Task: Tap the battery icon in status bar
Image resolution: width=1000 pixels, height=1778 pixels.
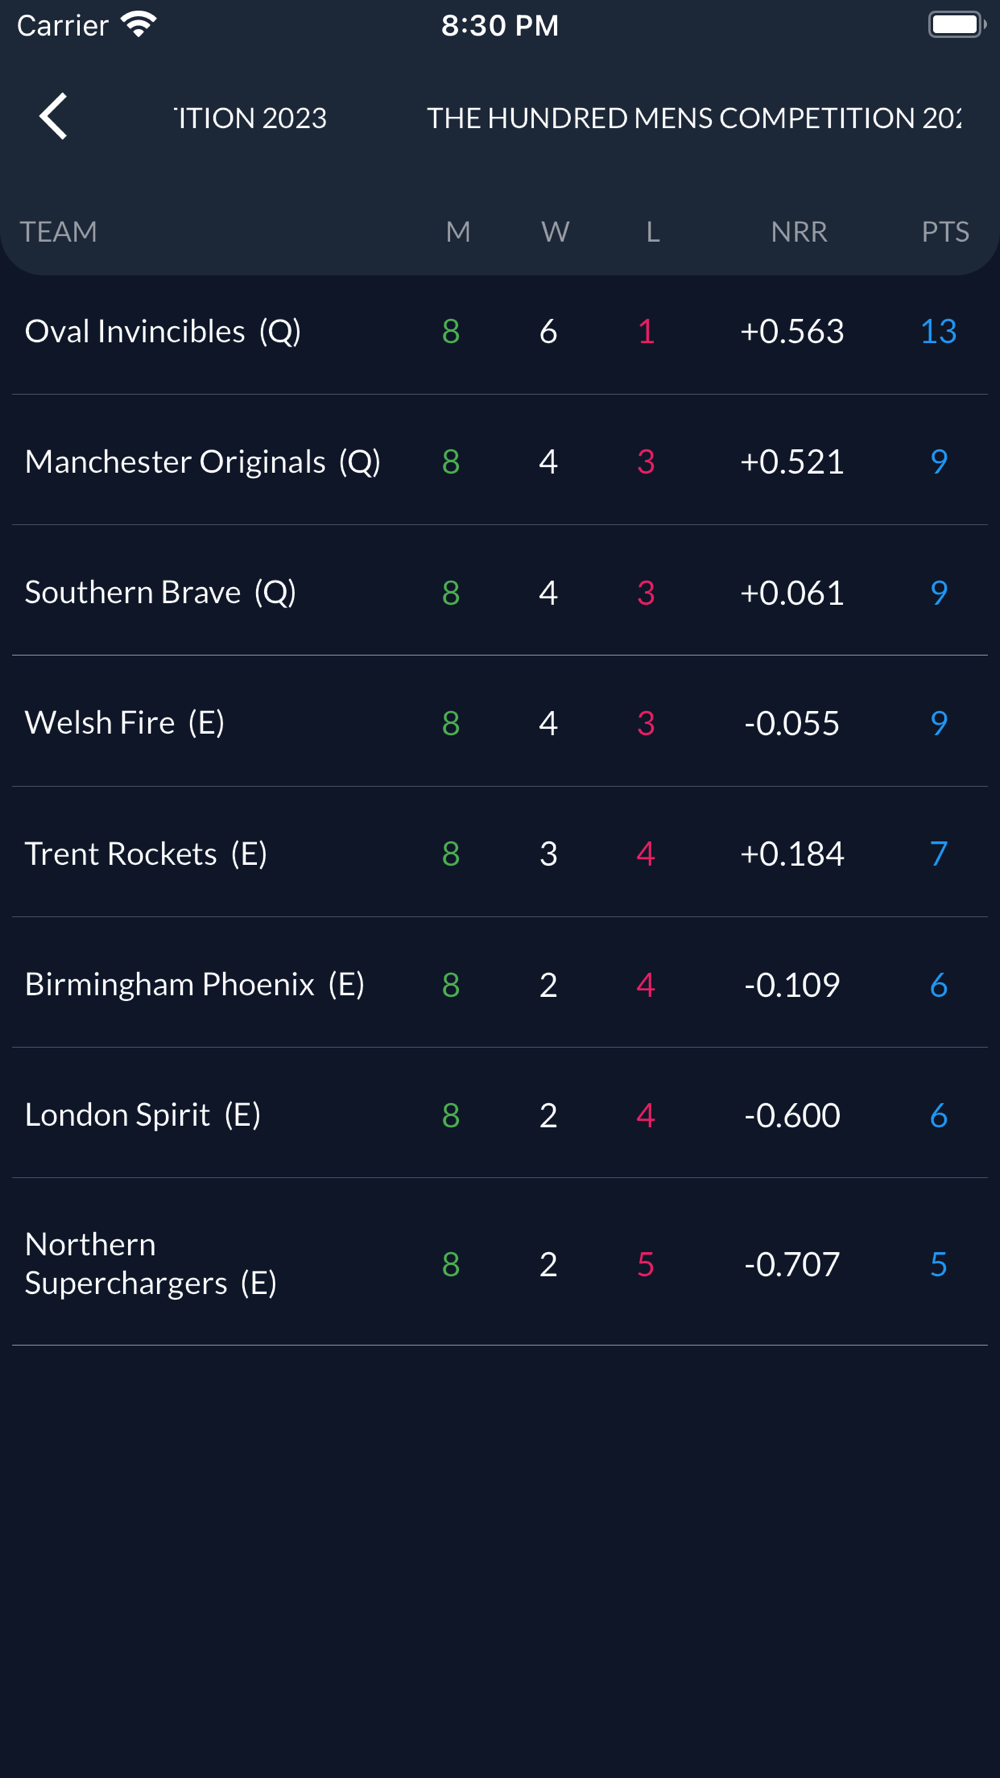Action: point(956,25)
